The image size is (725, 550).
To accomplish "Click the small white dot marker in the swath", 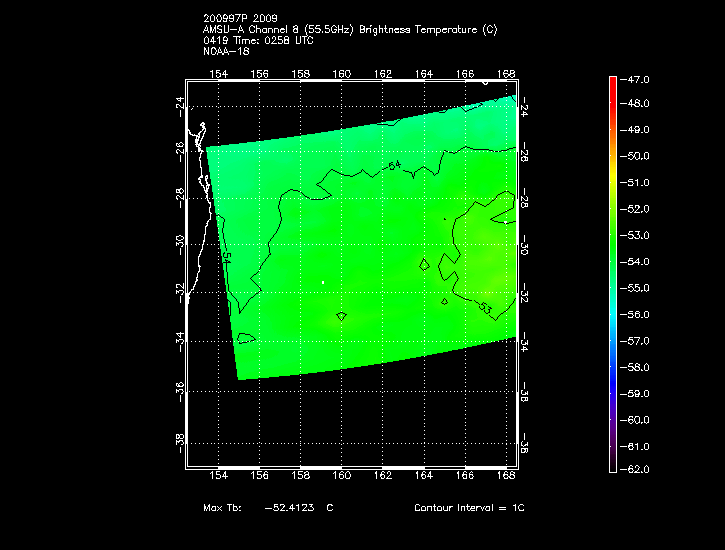I will coord(323,282).
